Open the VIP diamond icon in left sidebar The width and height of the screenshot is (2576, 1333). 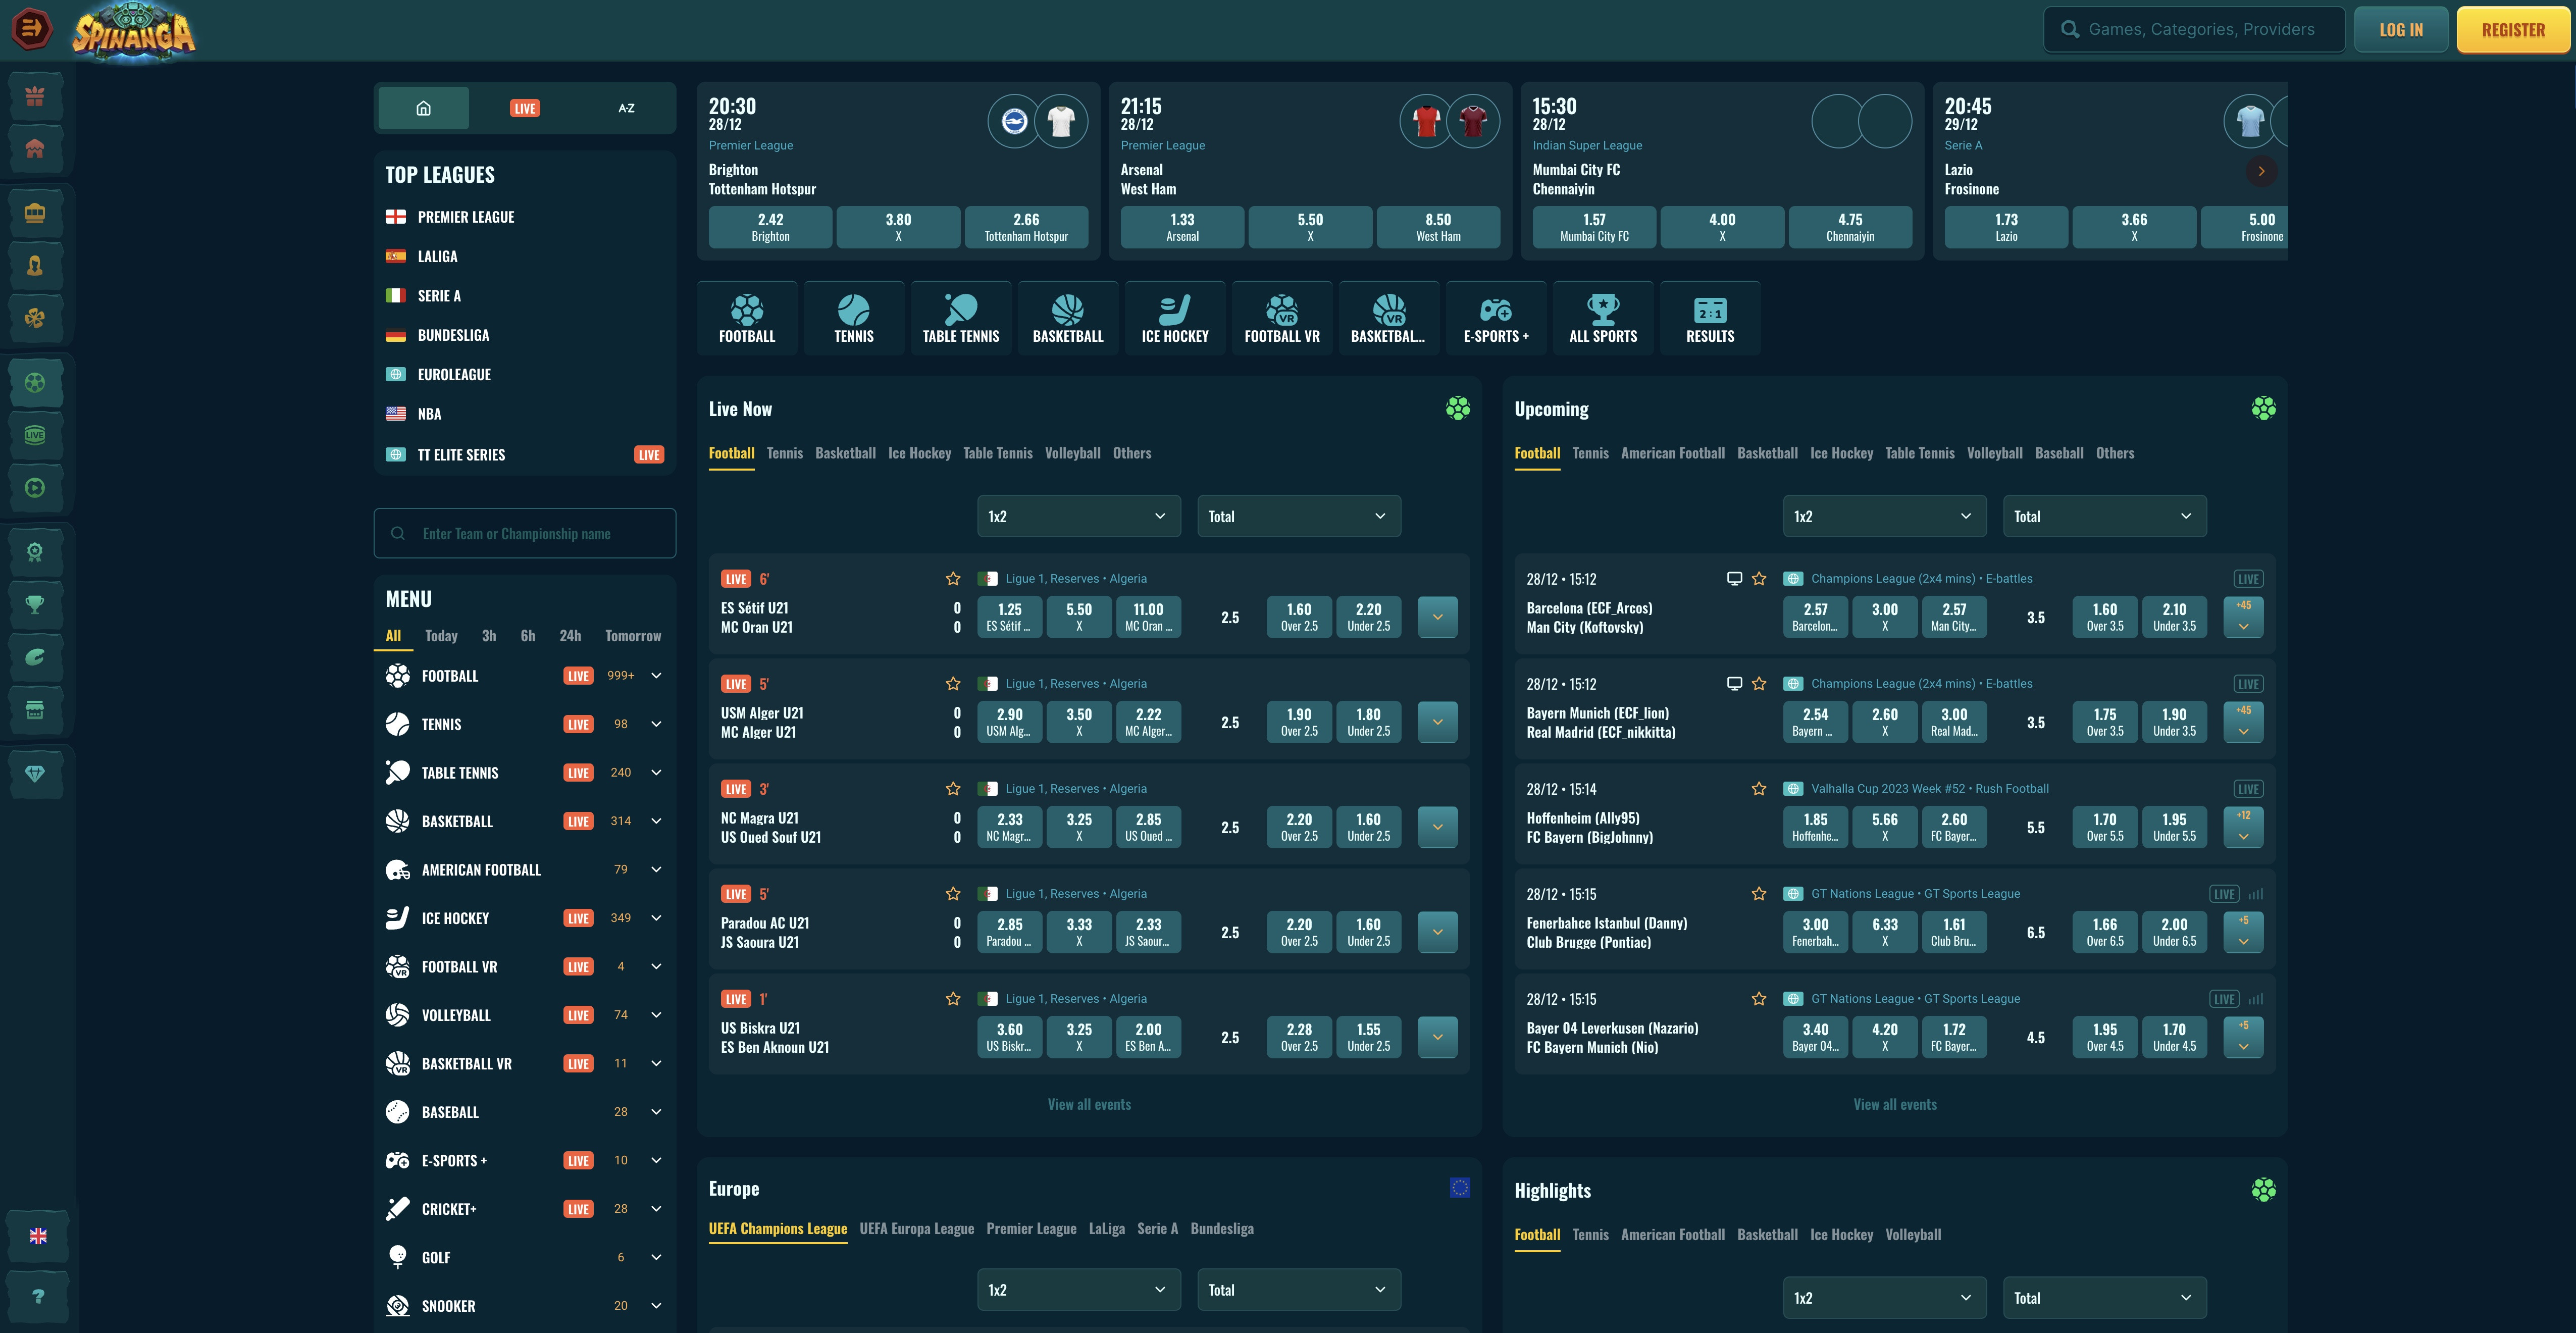click(36, 773)
